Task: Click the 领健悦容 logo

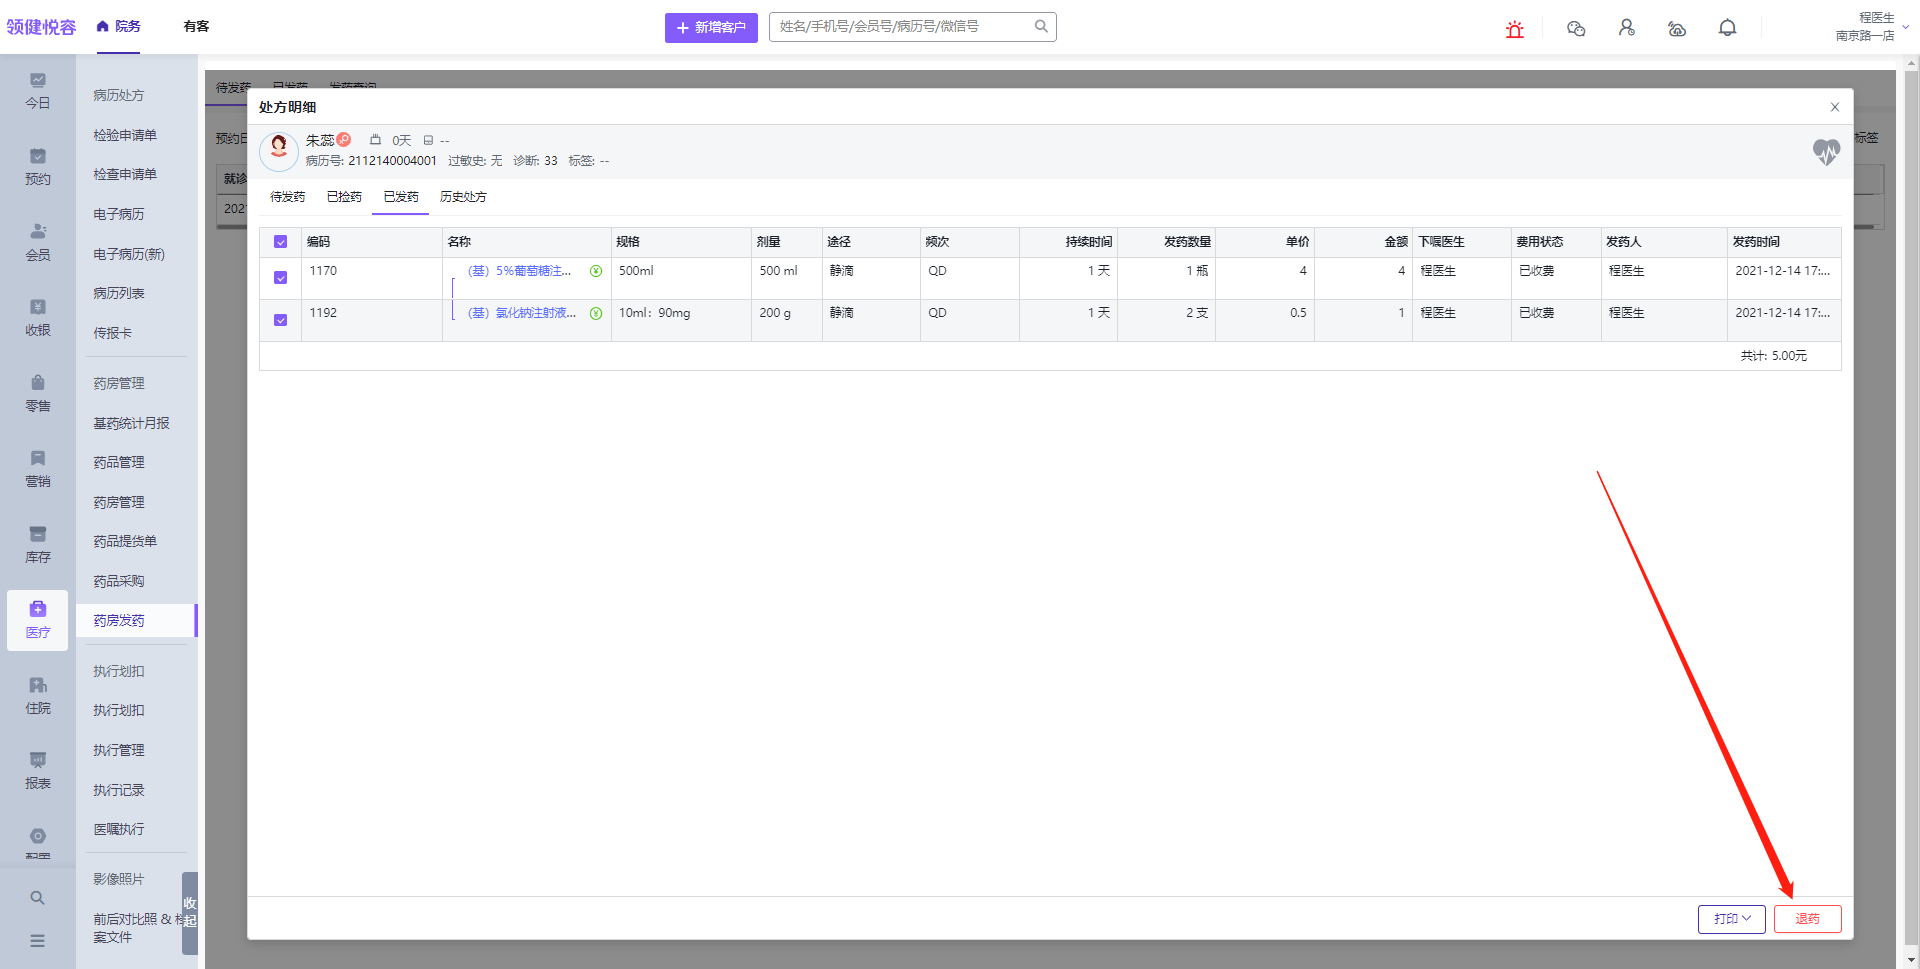Action: point(41,27)
